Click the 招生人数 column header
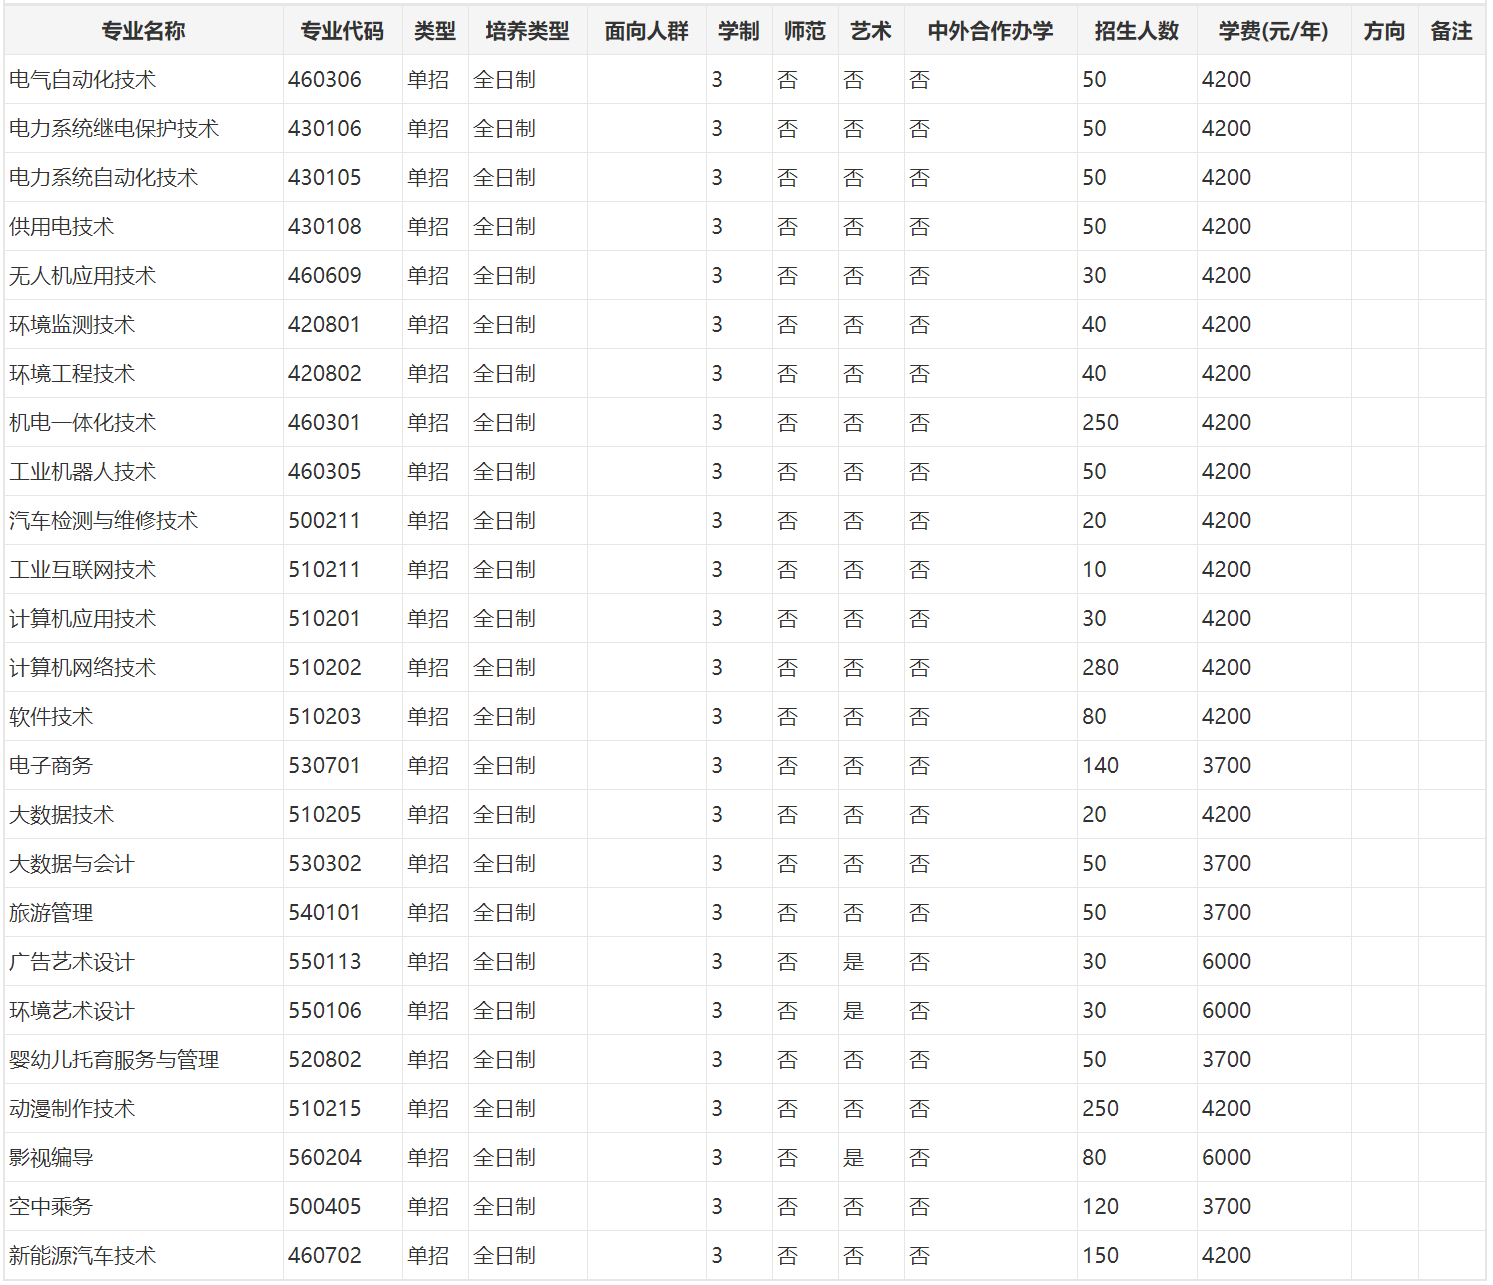 pos(1137,31)
